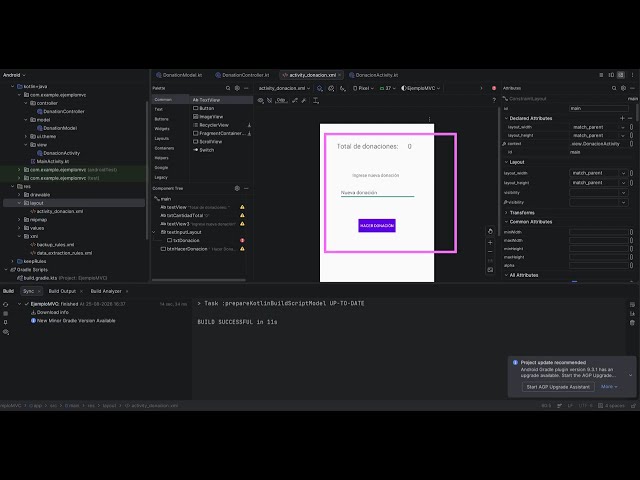This screenshot has width=640, height=480.
Task: Download RecyclerView via its palette download icon
Action: pyautogui.click(x=249, y=125)
